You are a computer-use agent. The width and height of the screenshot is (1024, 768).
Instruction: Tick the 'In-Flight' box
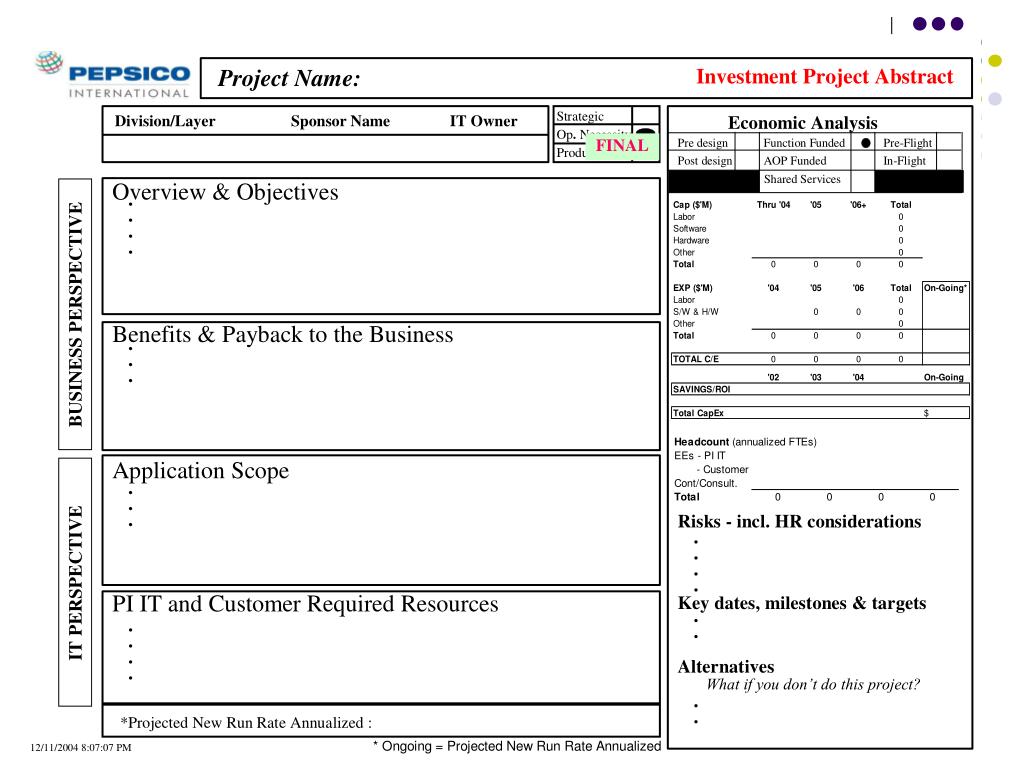[x=949, y=161]
